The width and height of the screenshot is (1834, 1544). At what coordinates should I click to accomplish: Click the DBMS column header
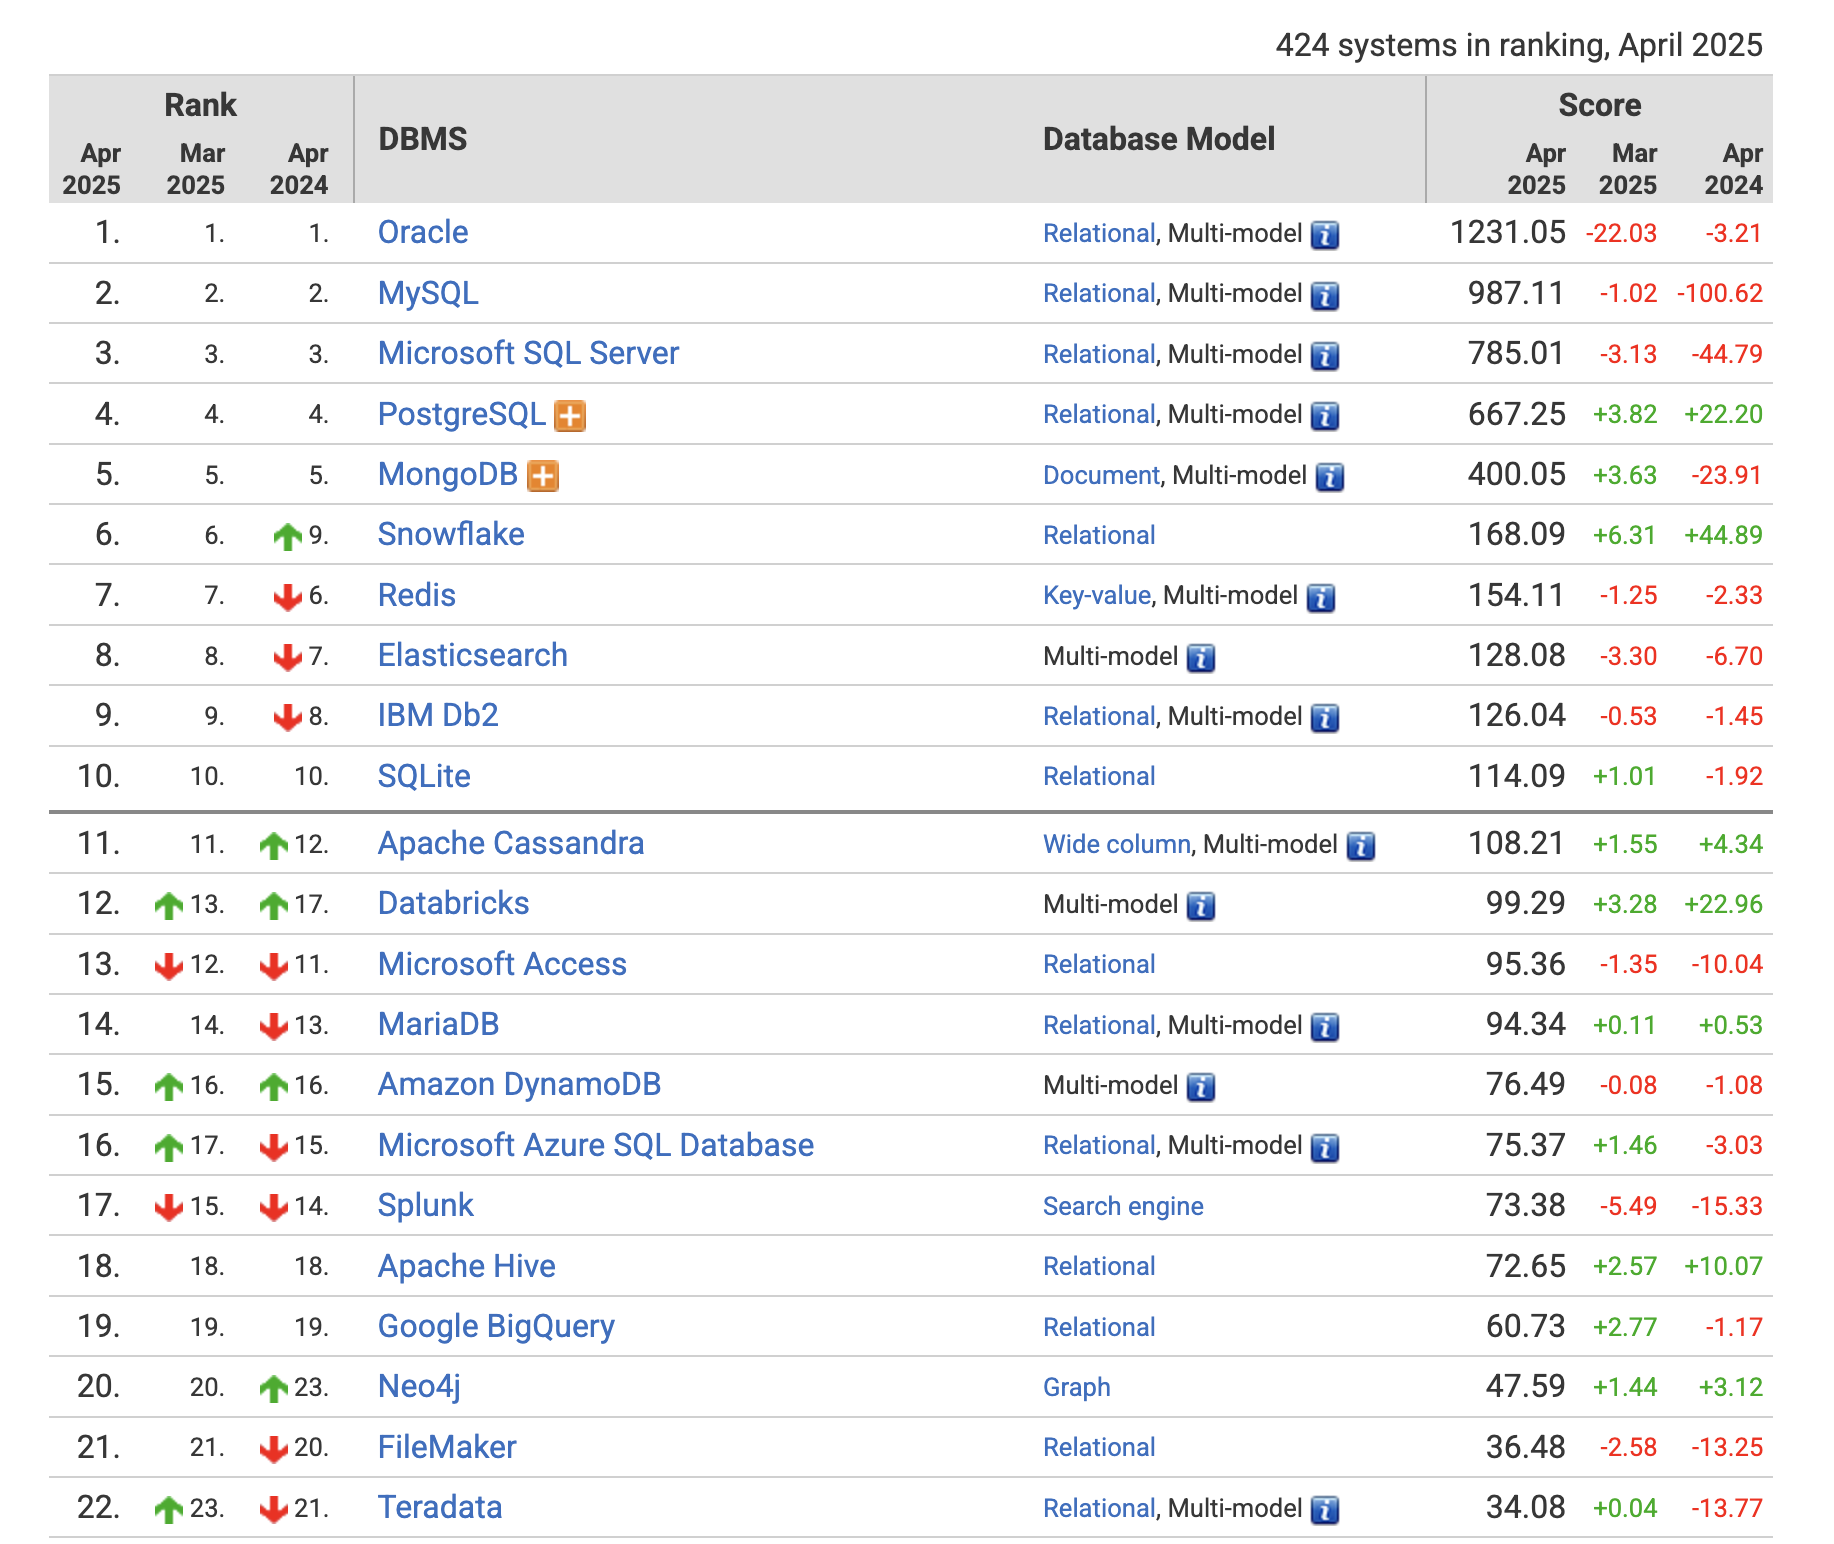(x=423, y=139)
